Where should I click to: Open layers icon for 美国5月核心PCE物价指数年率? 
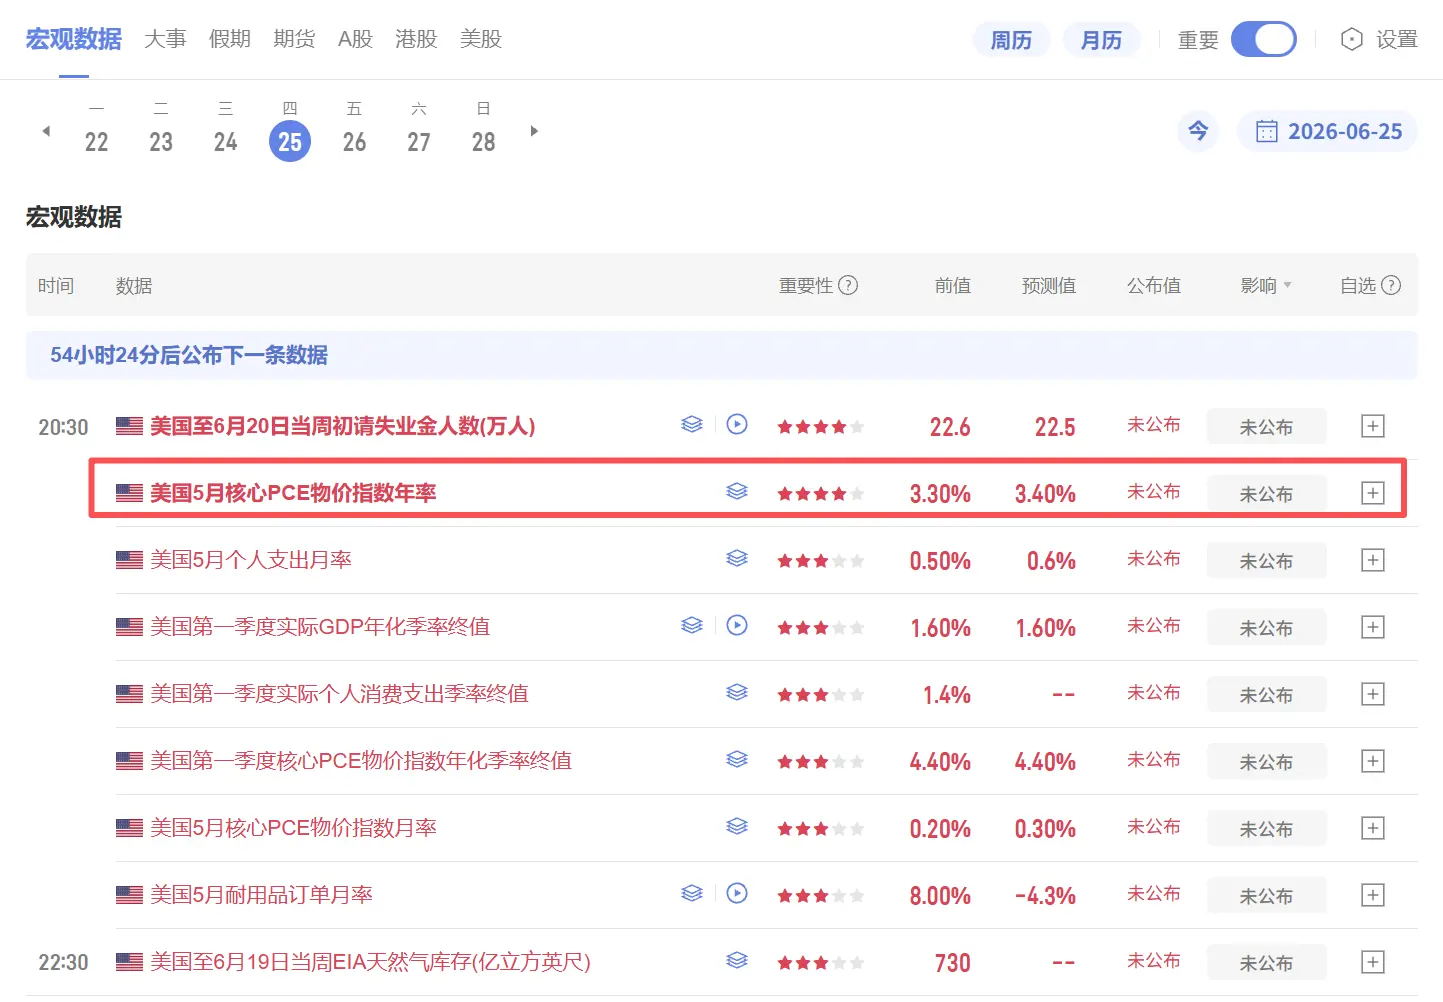[x=737, y=491]
